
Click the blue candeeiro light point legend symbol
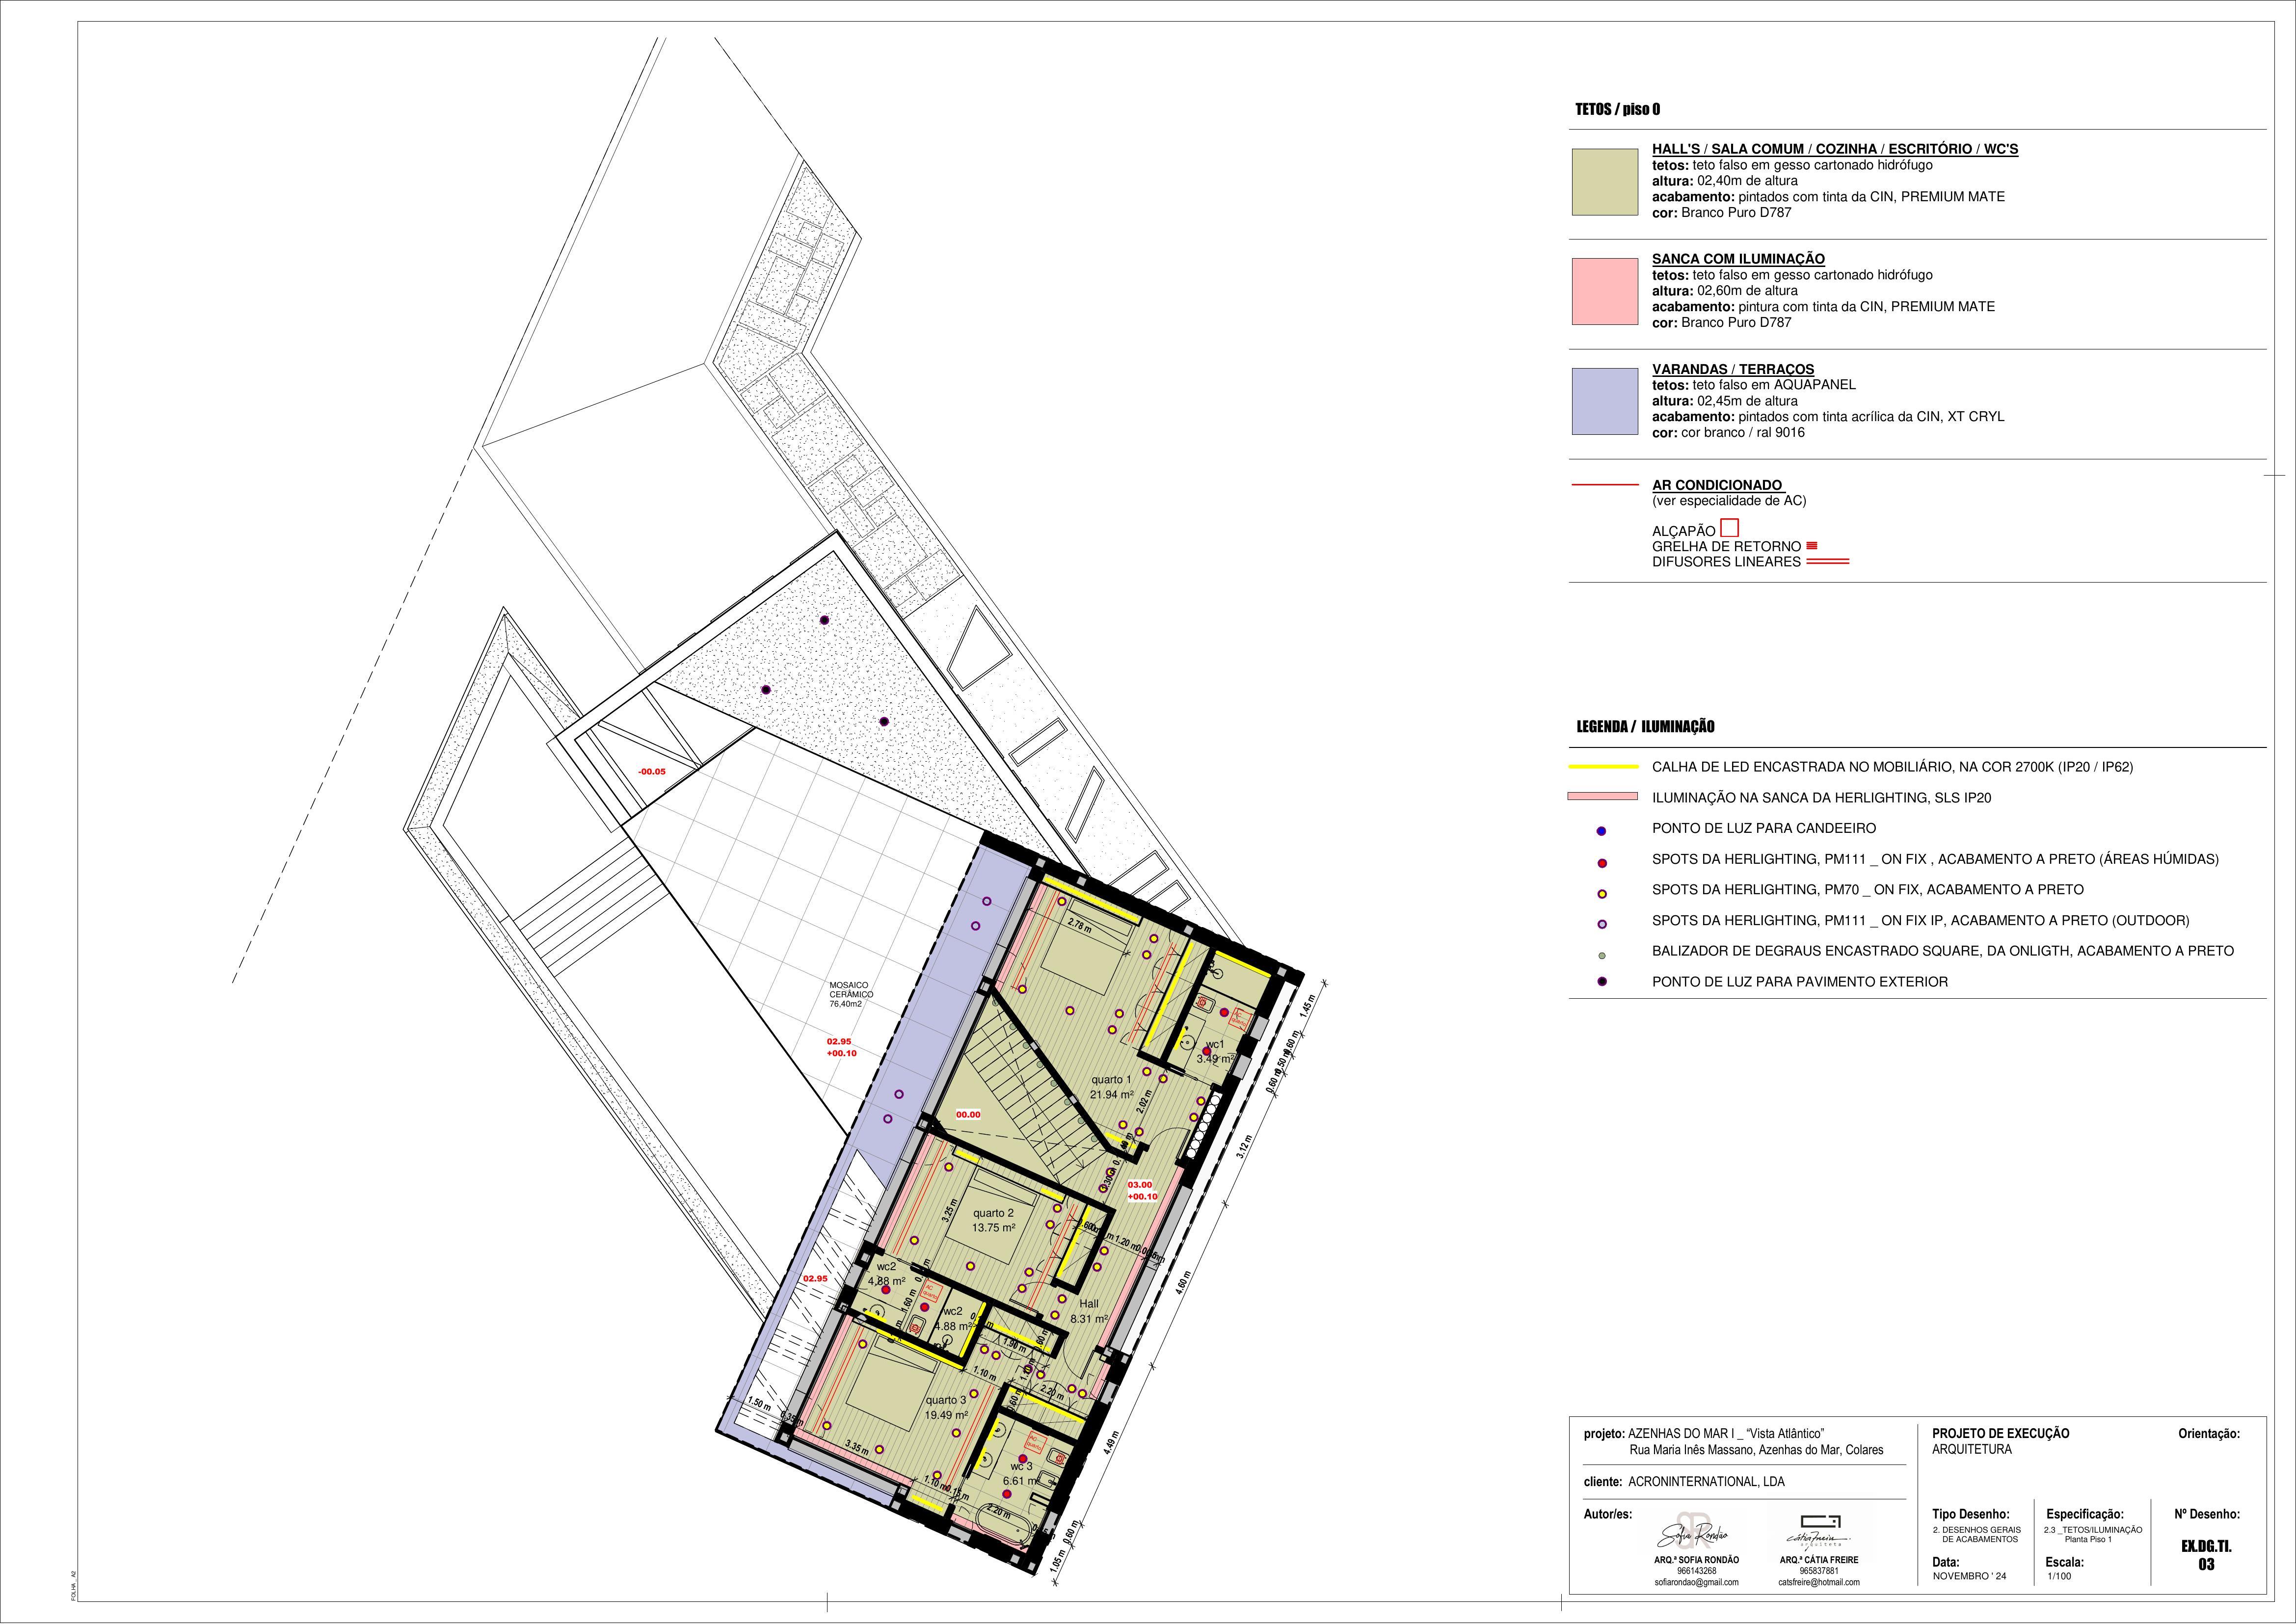(1602, 831)
